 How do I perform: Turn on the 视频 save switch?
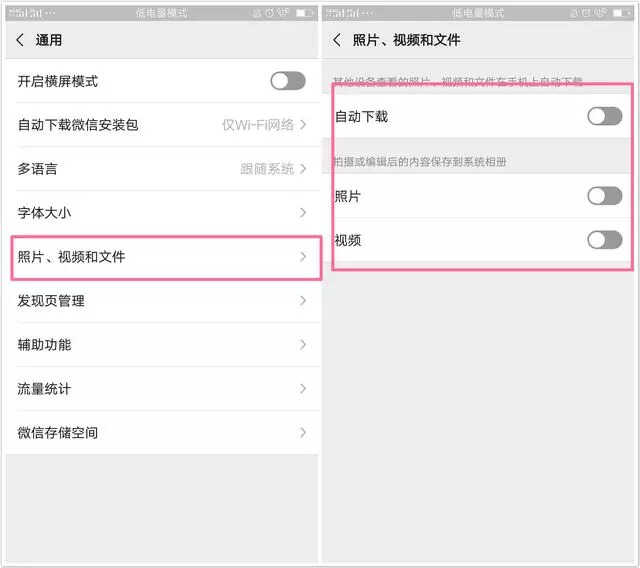click(x=605, y=240)
